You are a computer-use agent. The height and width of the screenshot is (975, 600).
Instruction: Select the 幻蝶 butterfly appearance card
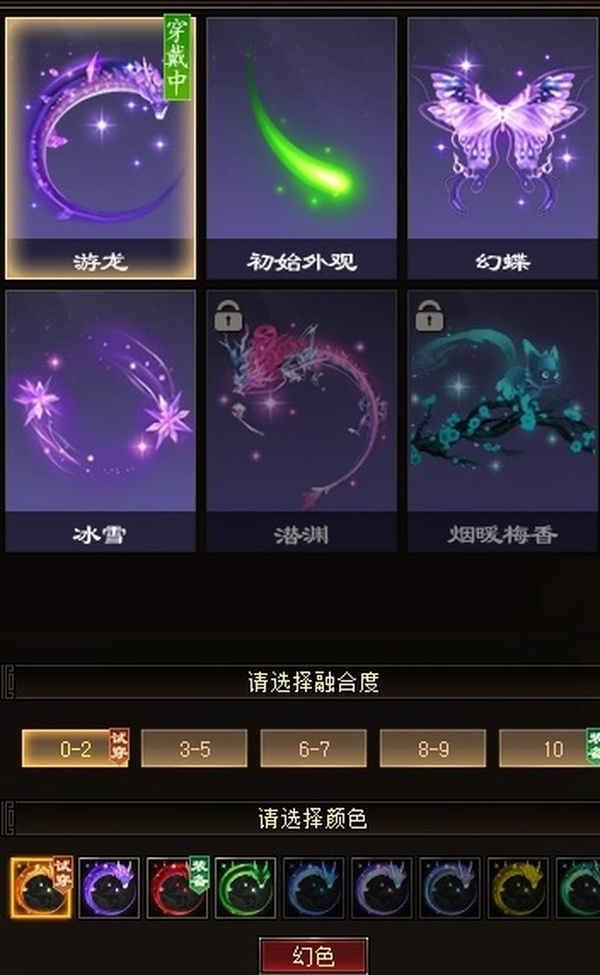[x=502, y=148]
